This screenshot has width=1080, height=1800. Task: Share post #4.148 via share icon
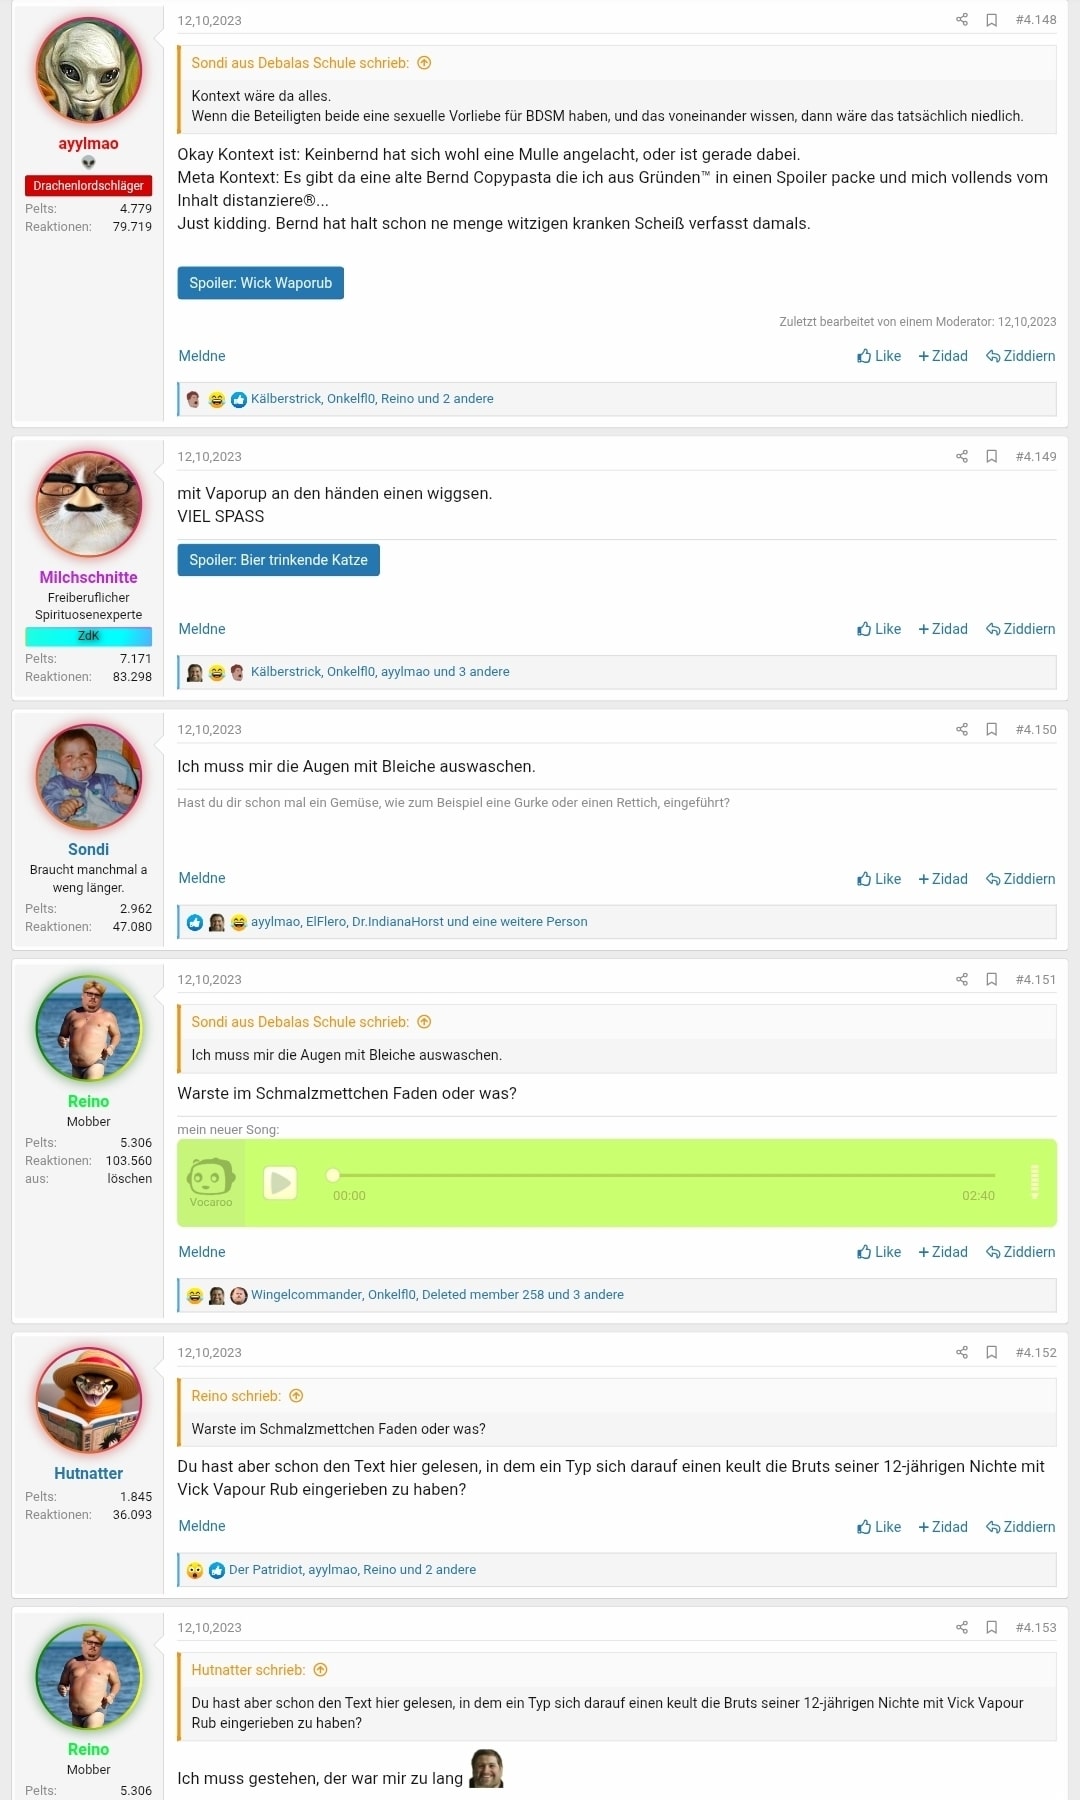pos(962,20)
